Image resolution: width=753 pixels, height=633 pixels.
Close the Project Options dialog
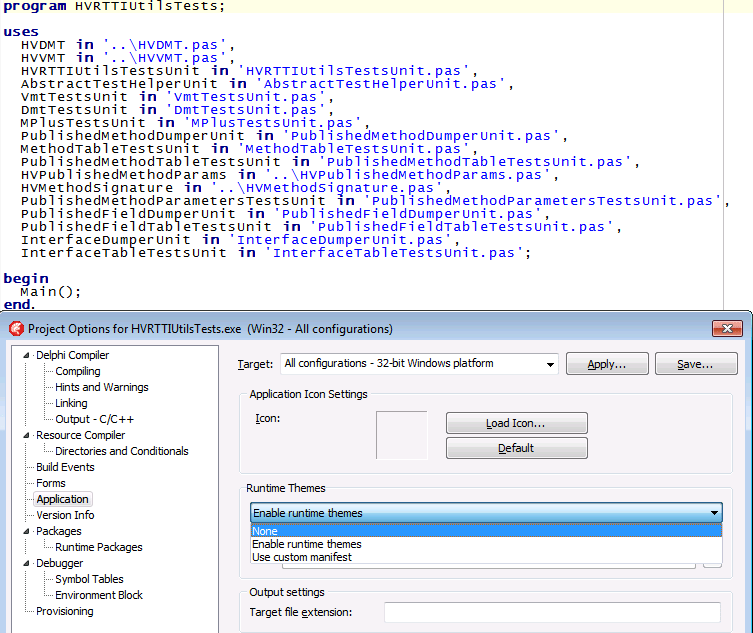[726, 328]
